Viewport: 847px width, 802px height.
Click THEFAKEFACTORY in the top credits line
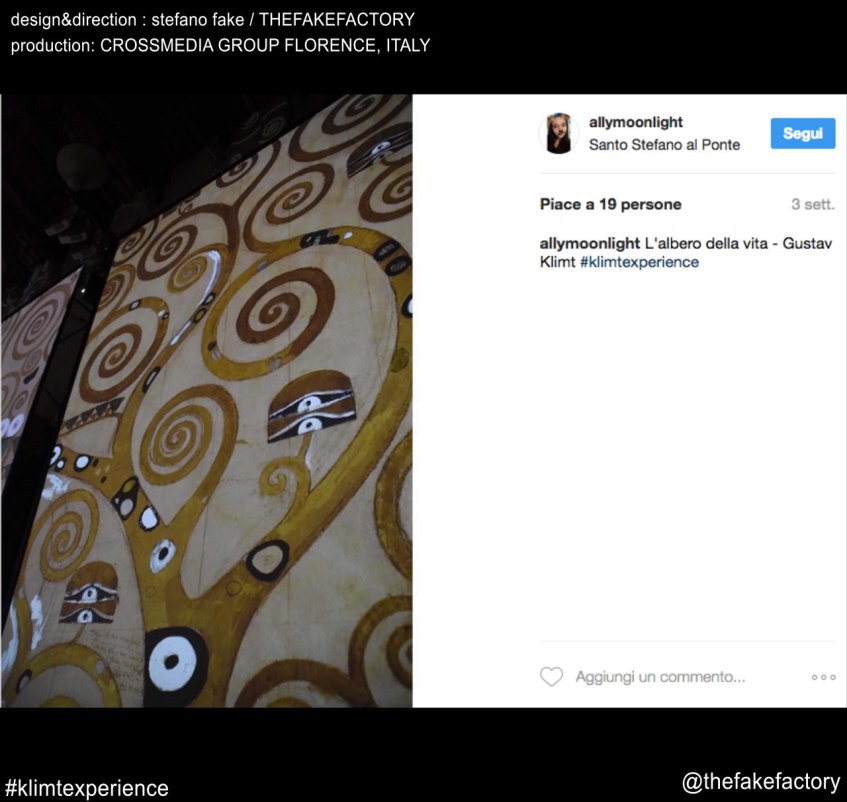(336, 20)
